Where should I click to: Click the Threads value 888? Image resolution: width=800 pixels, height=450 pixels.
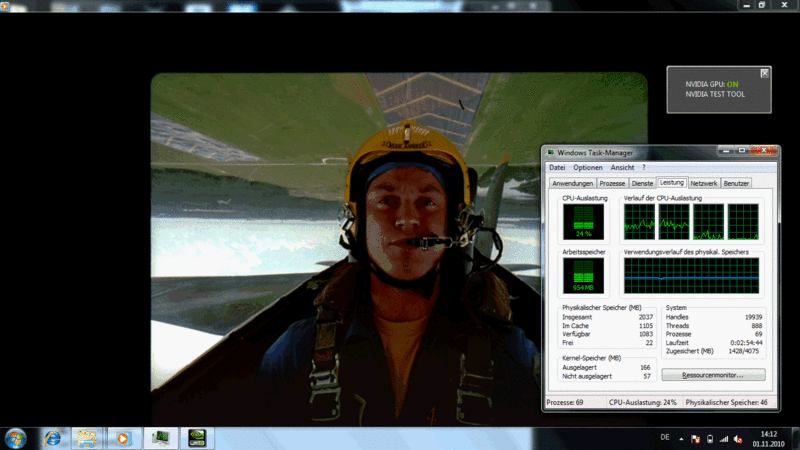tap(757, 326)
